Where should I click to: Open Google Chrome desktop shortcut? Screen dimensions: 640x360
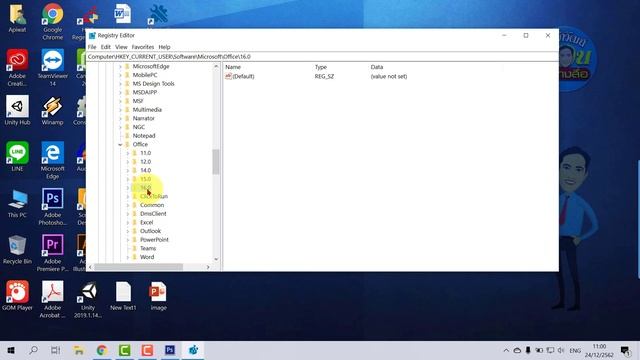click(53, 21)
